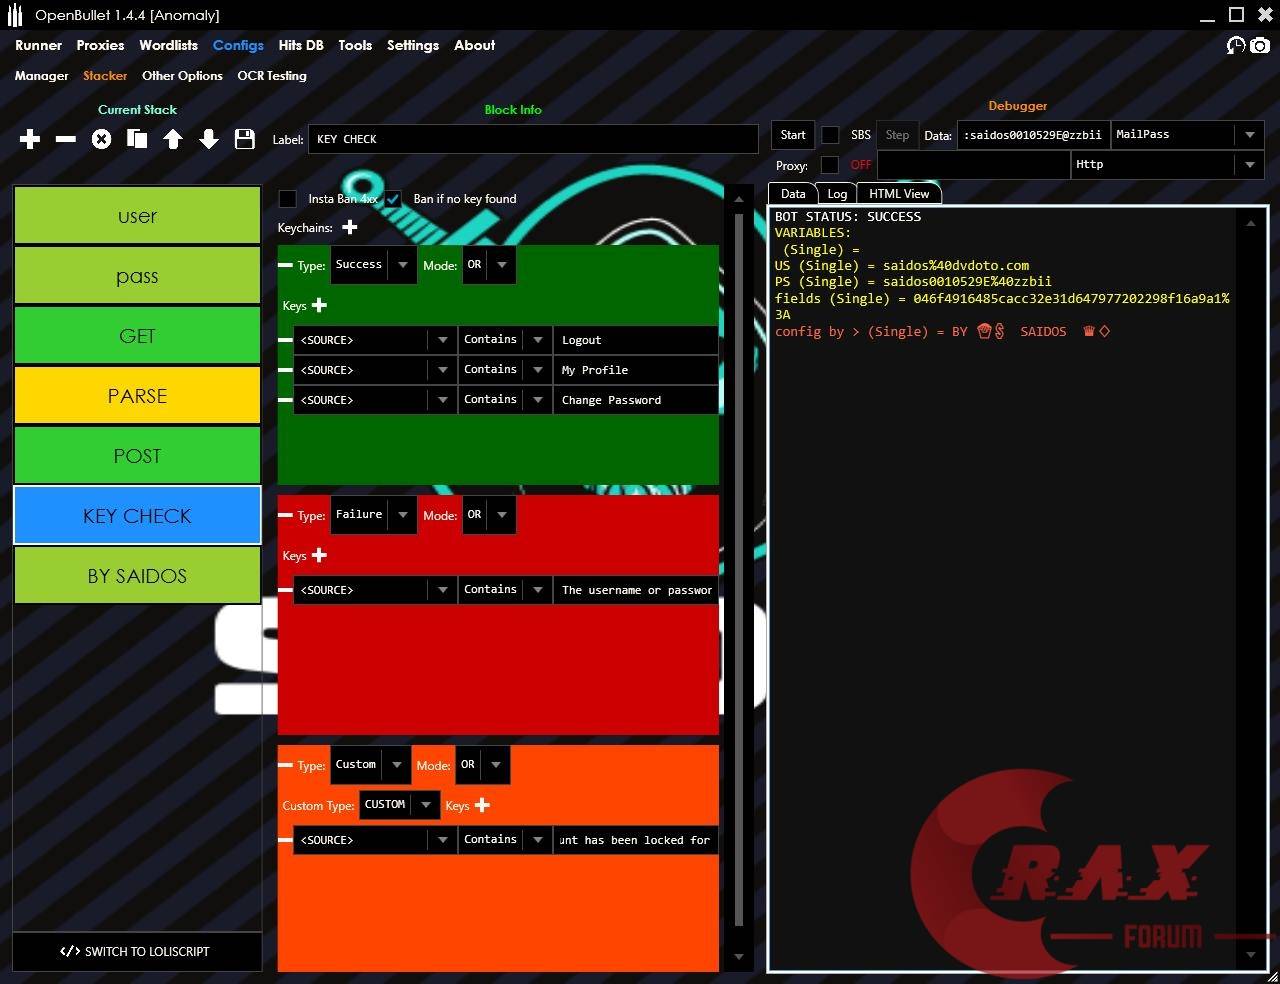Image resolution: width=1280 pixels, height=984 pixels.
Task: Remove the selected block using minus icon
Action: (x=65, y=139)
